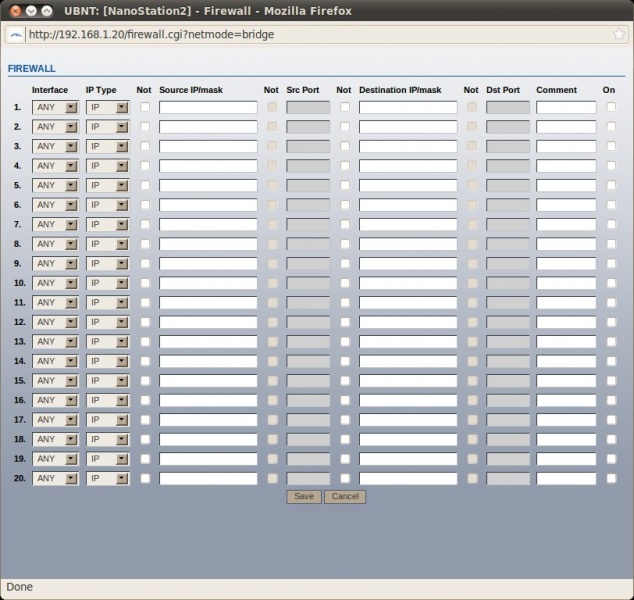634x600 pixels.
Task: Open the IP Type dropdown for rule 2
Action: click(x=108, y=127)
